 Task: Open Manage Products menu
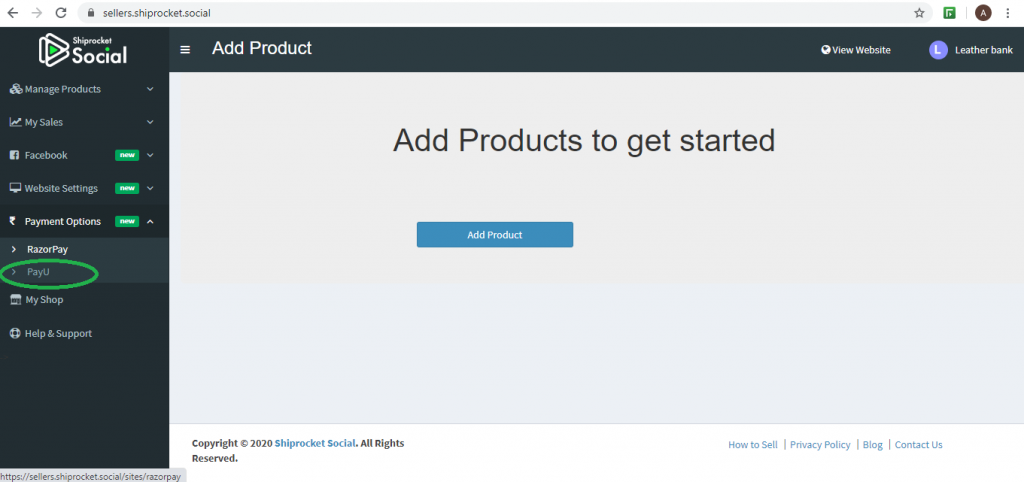coord(84,89)
